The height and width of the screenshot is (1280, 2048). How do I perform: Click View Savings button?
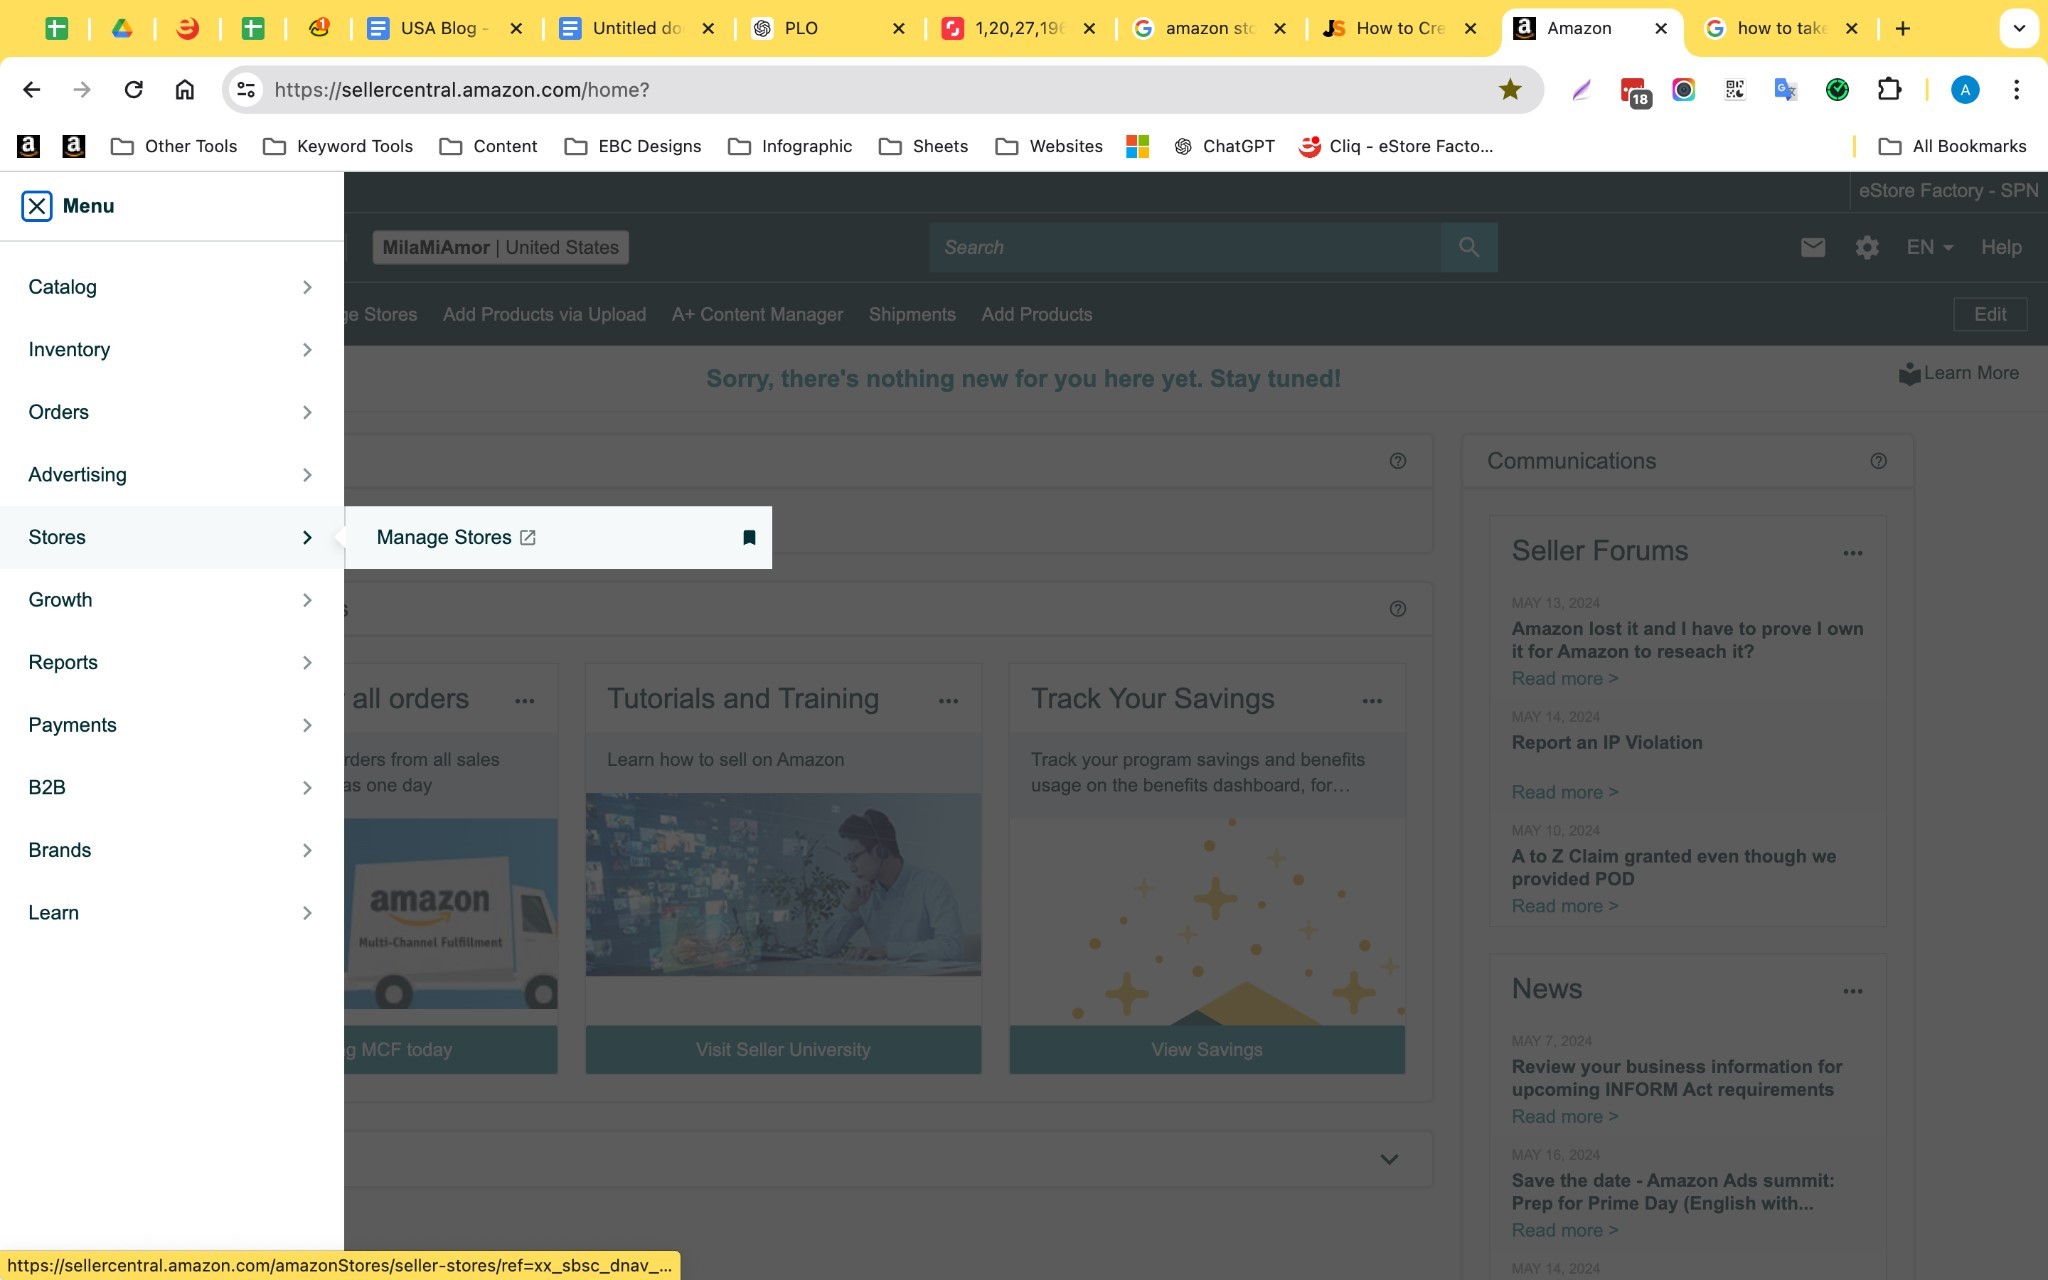pos(1207,1050)
